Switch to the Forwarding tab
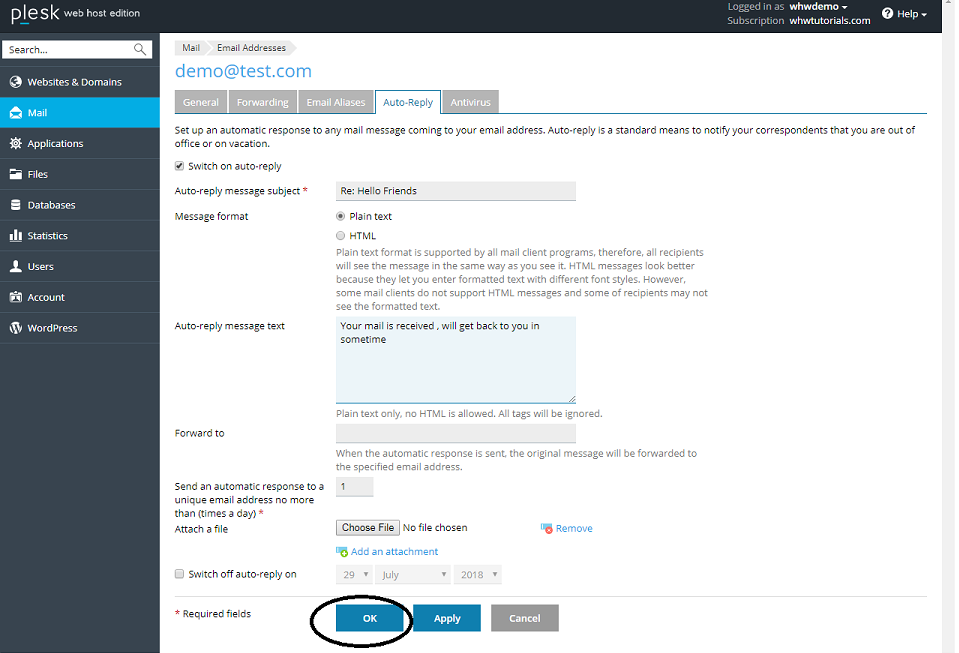The width and height of the screenshot is (959, 653). 263,102
